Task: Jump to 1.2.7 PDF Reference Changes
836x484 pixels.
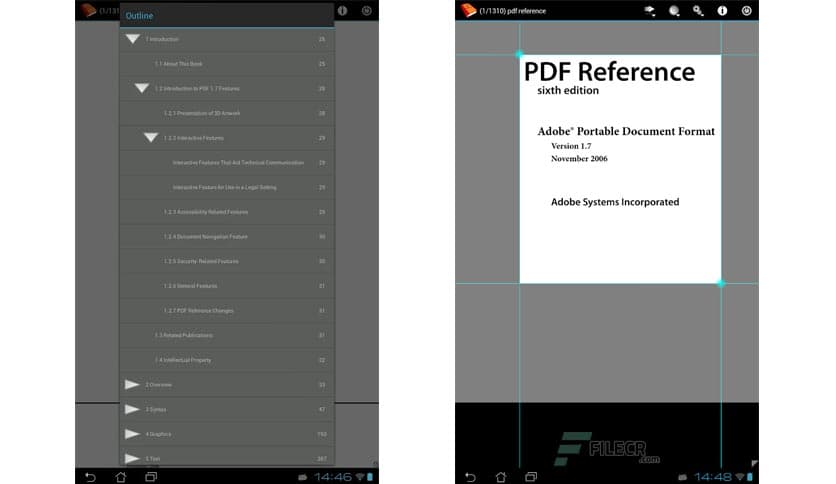Action: coord(198,311)
